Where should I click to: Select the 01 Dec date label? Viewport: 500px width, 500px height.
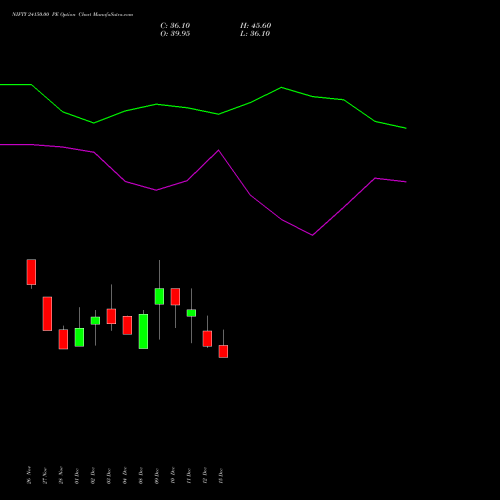tap(77, 476)
